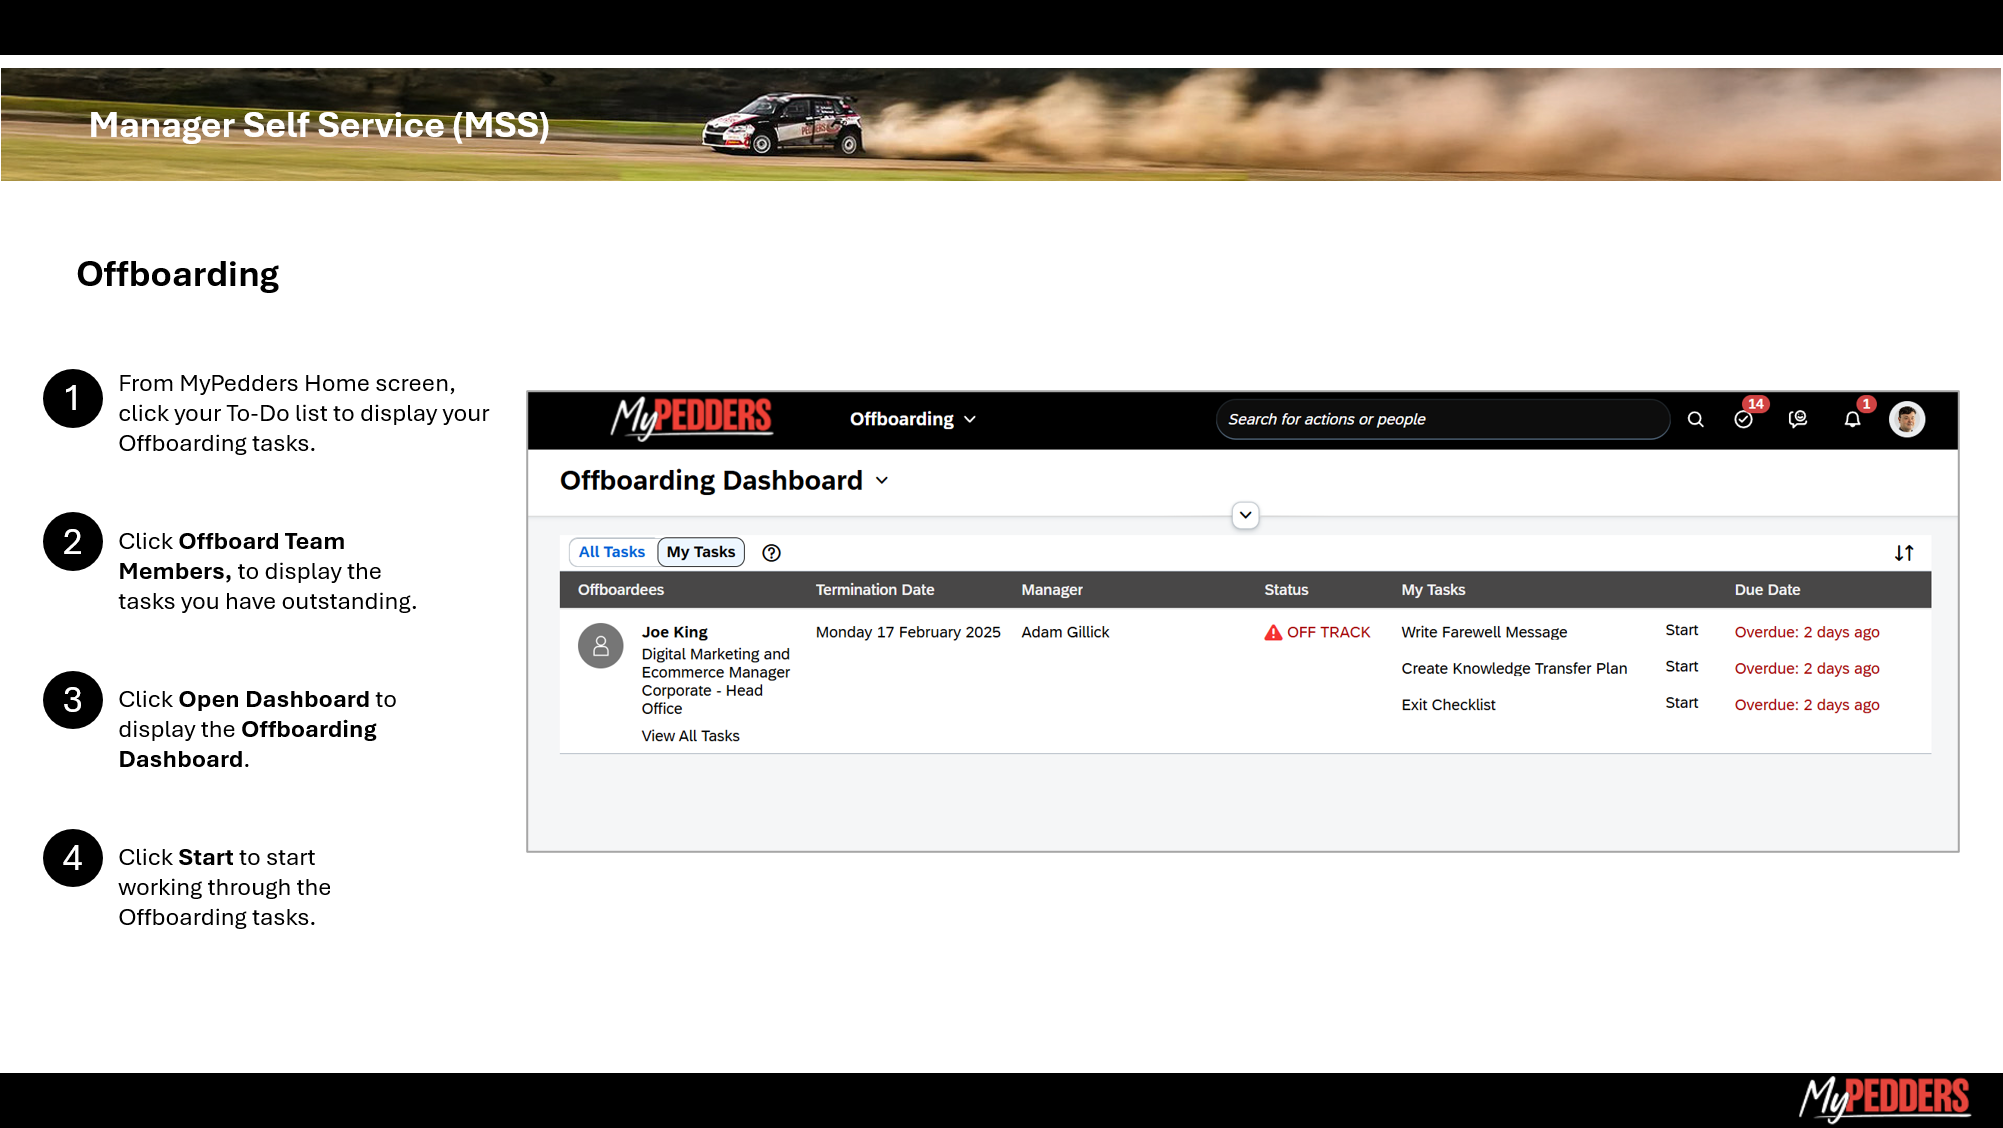Click the search magnifier icon

click(x=1695, y=420)
